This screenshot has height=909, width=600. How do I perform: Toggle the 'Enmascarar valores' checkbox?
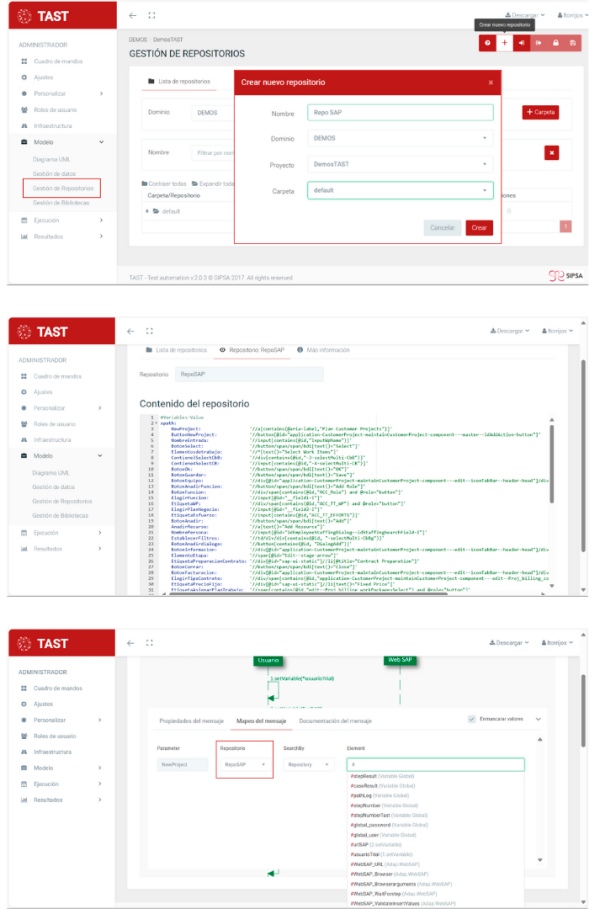(x=472, y=719)
